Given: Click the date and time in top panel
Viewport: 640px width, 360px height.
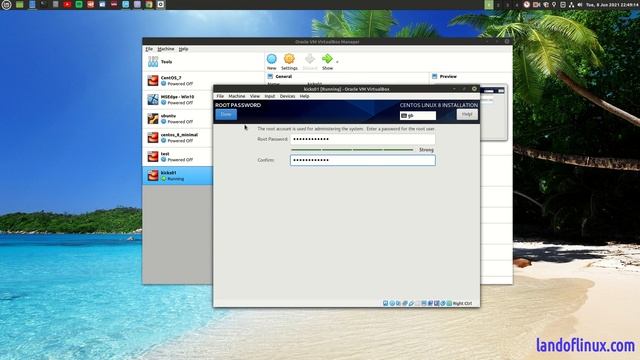Looking at the screenshot, I should click(x=613, y=5).
